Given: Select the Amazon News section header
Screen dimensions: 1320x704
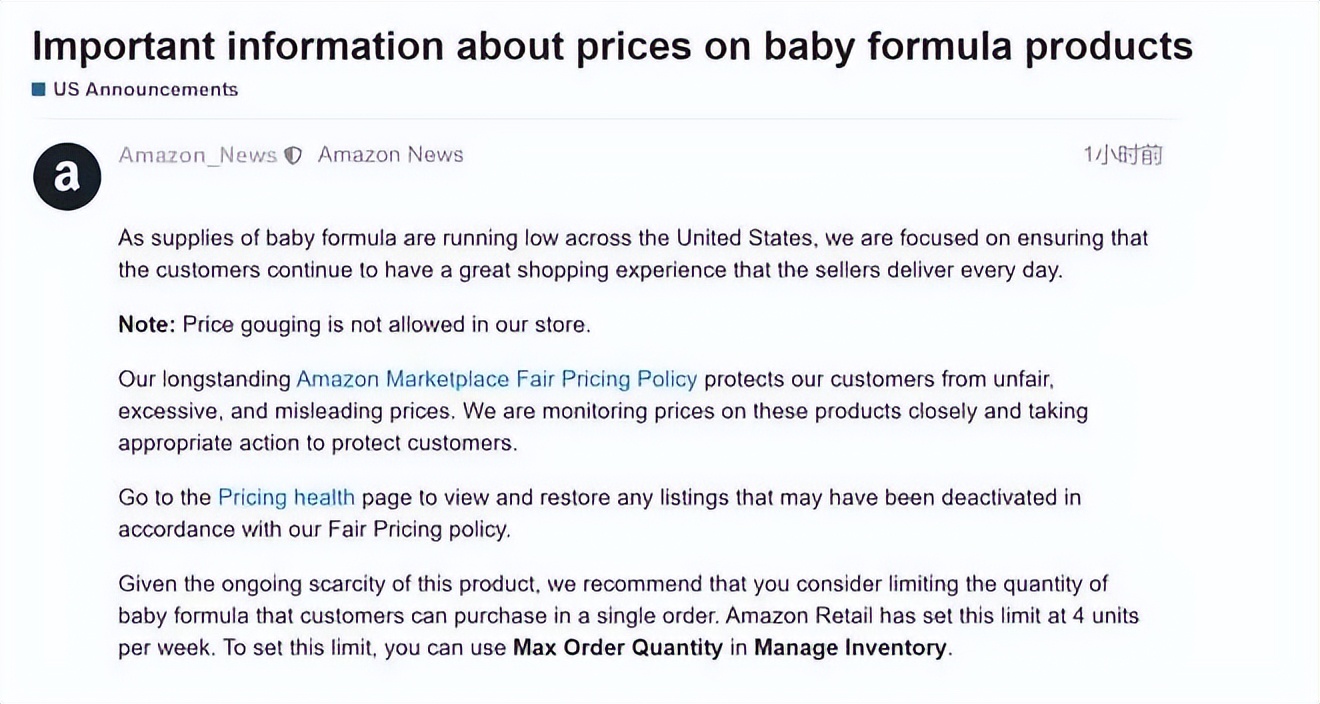Looking at the screenshot, I should [x=390, y=155].
